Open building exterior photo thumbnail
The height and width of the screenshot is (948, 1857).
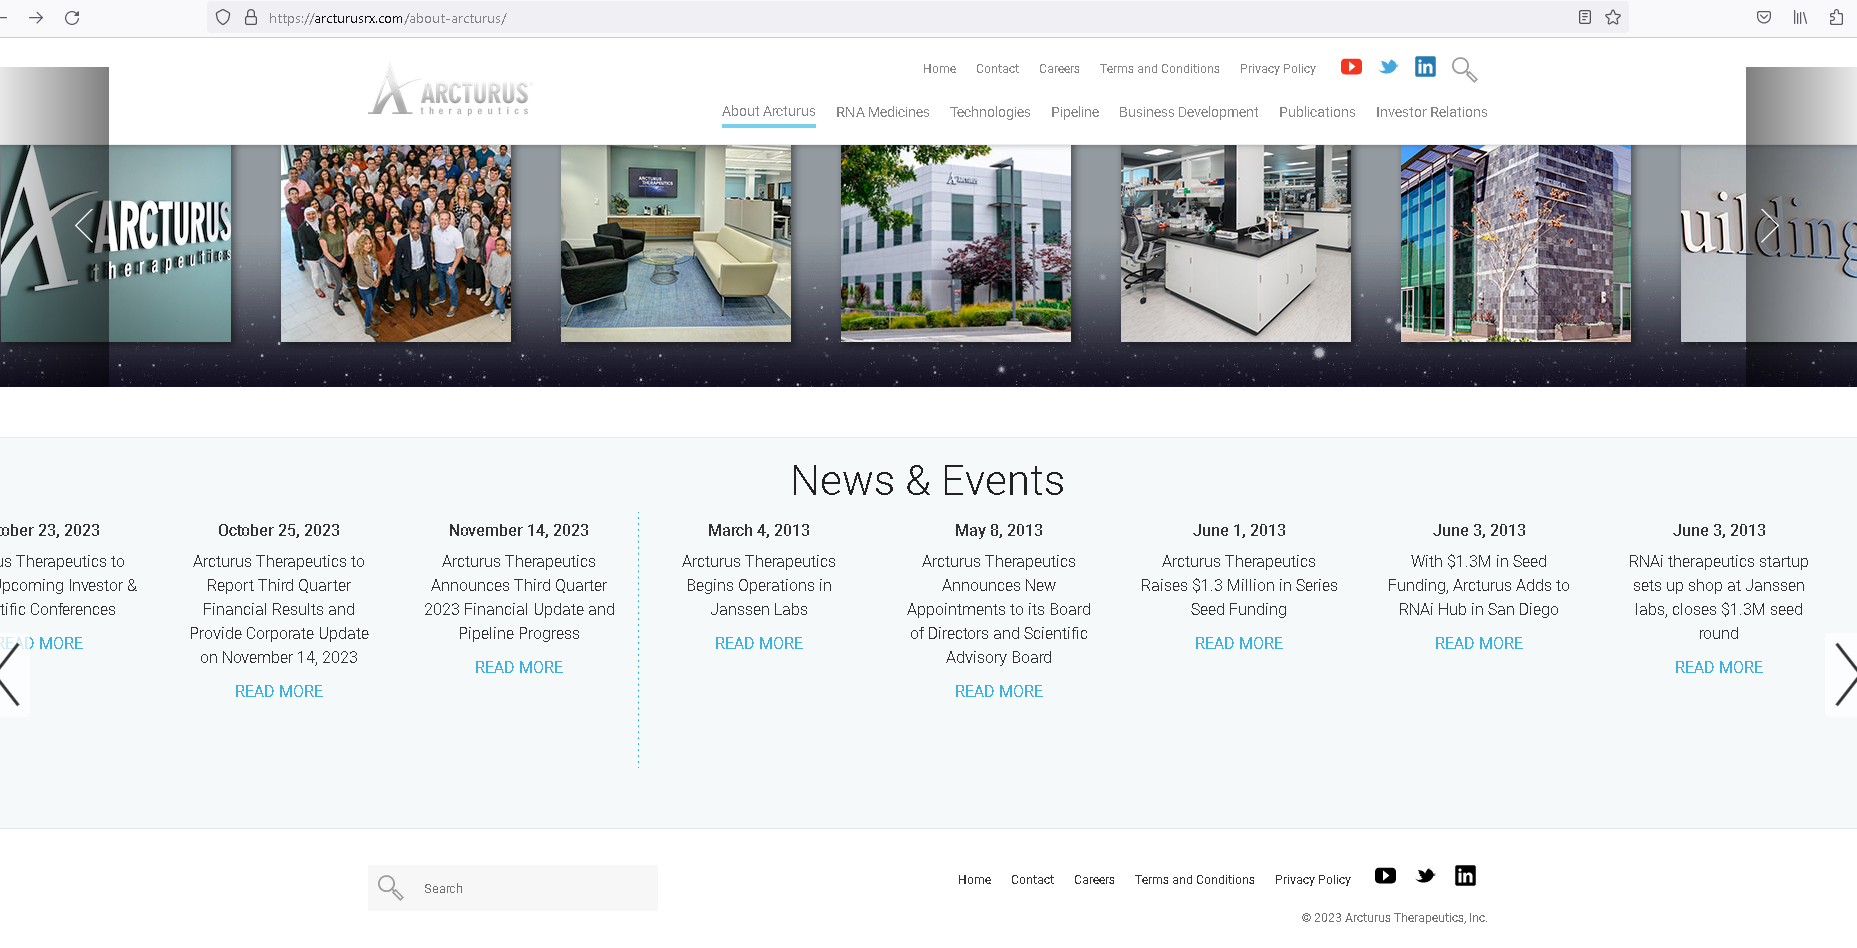pos(956,243)
